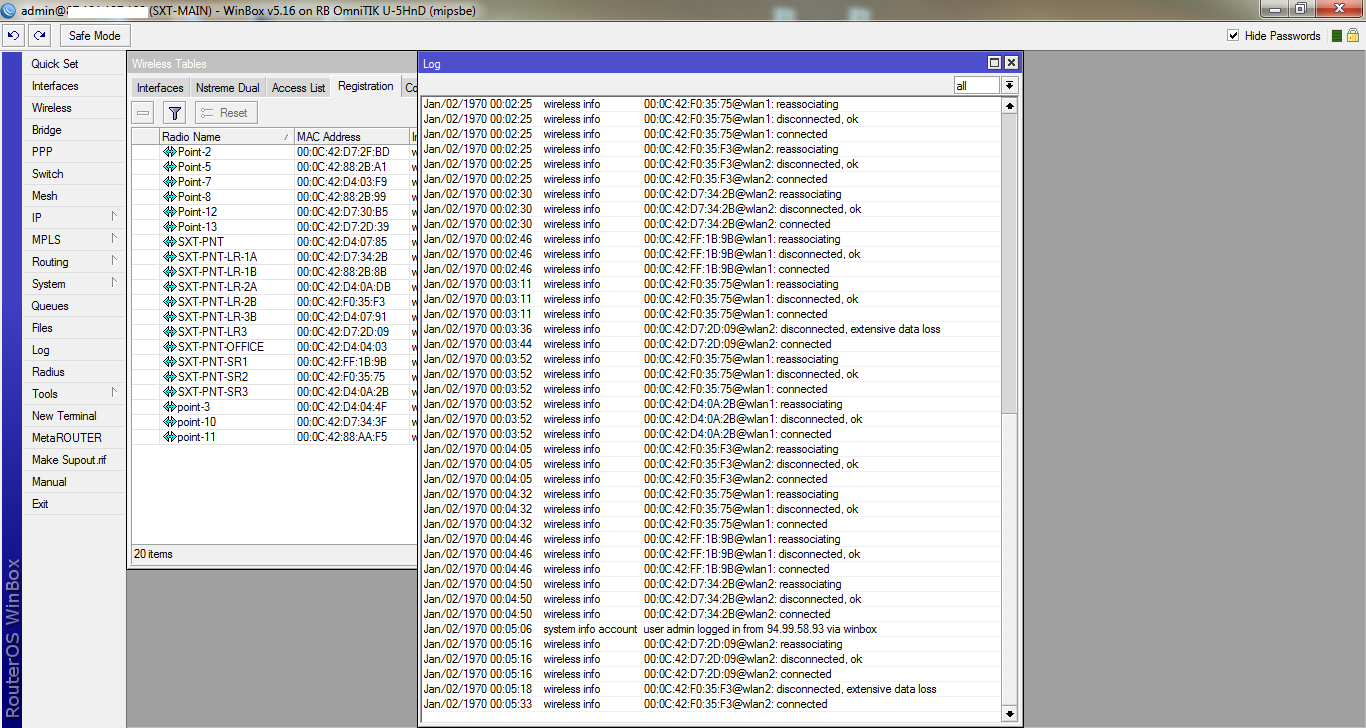Image resolution: width=1366 pixels, height=728 pixels.
Task: Open the funnel Filter icon in Wireless Tables
Action: [x=174, y=113]
